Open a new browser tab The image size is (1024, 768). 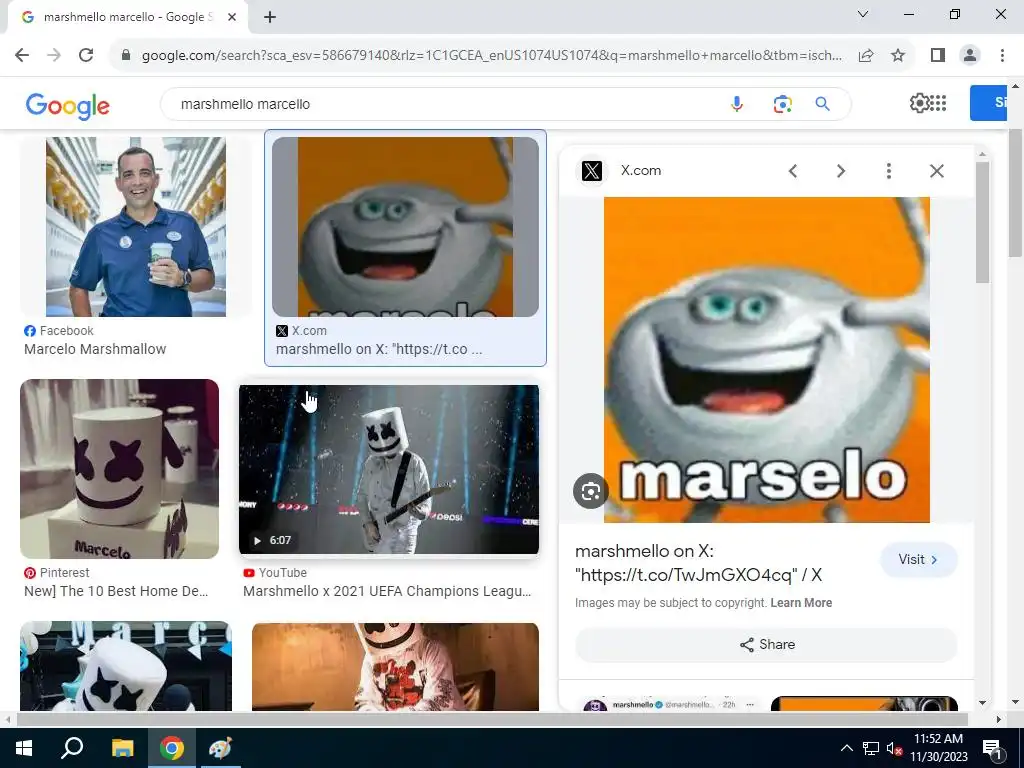coord(270,17)
